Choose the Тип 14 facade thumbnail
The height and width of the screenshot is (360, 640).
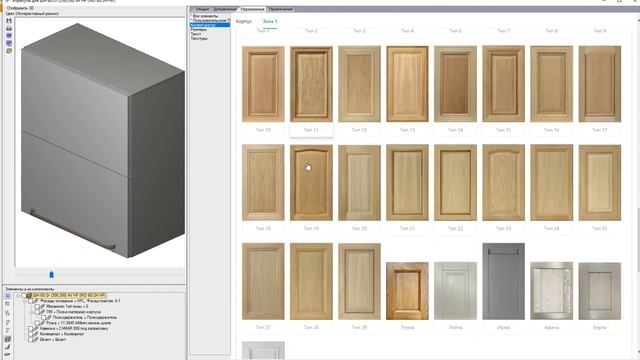tap(455, 84)
